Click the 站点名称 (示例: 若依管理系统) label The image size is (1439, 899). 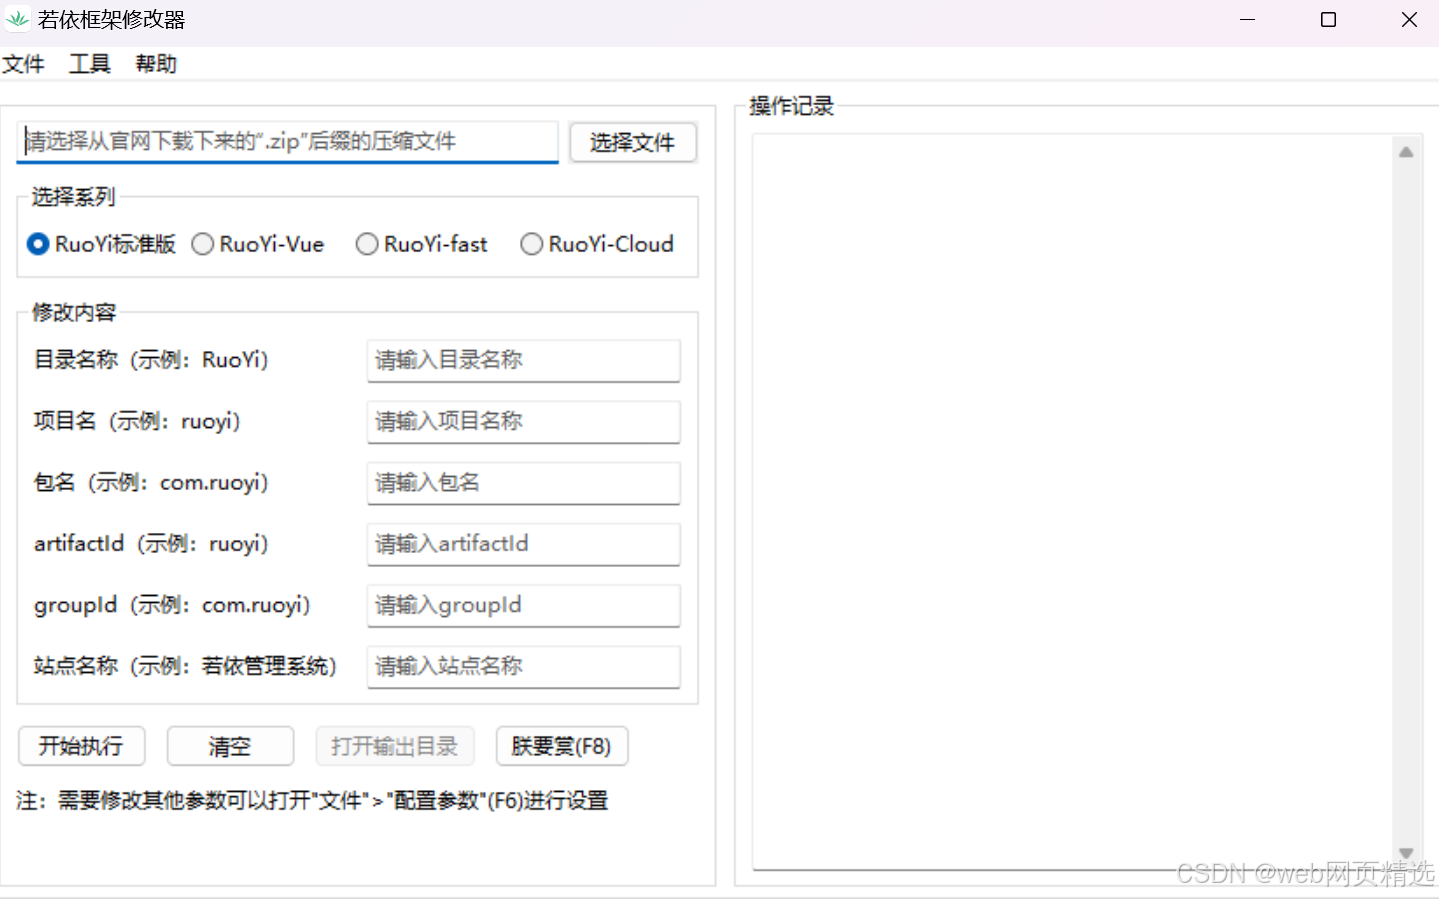point(186,666)
